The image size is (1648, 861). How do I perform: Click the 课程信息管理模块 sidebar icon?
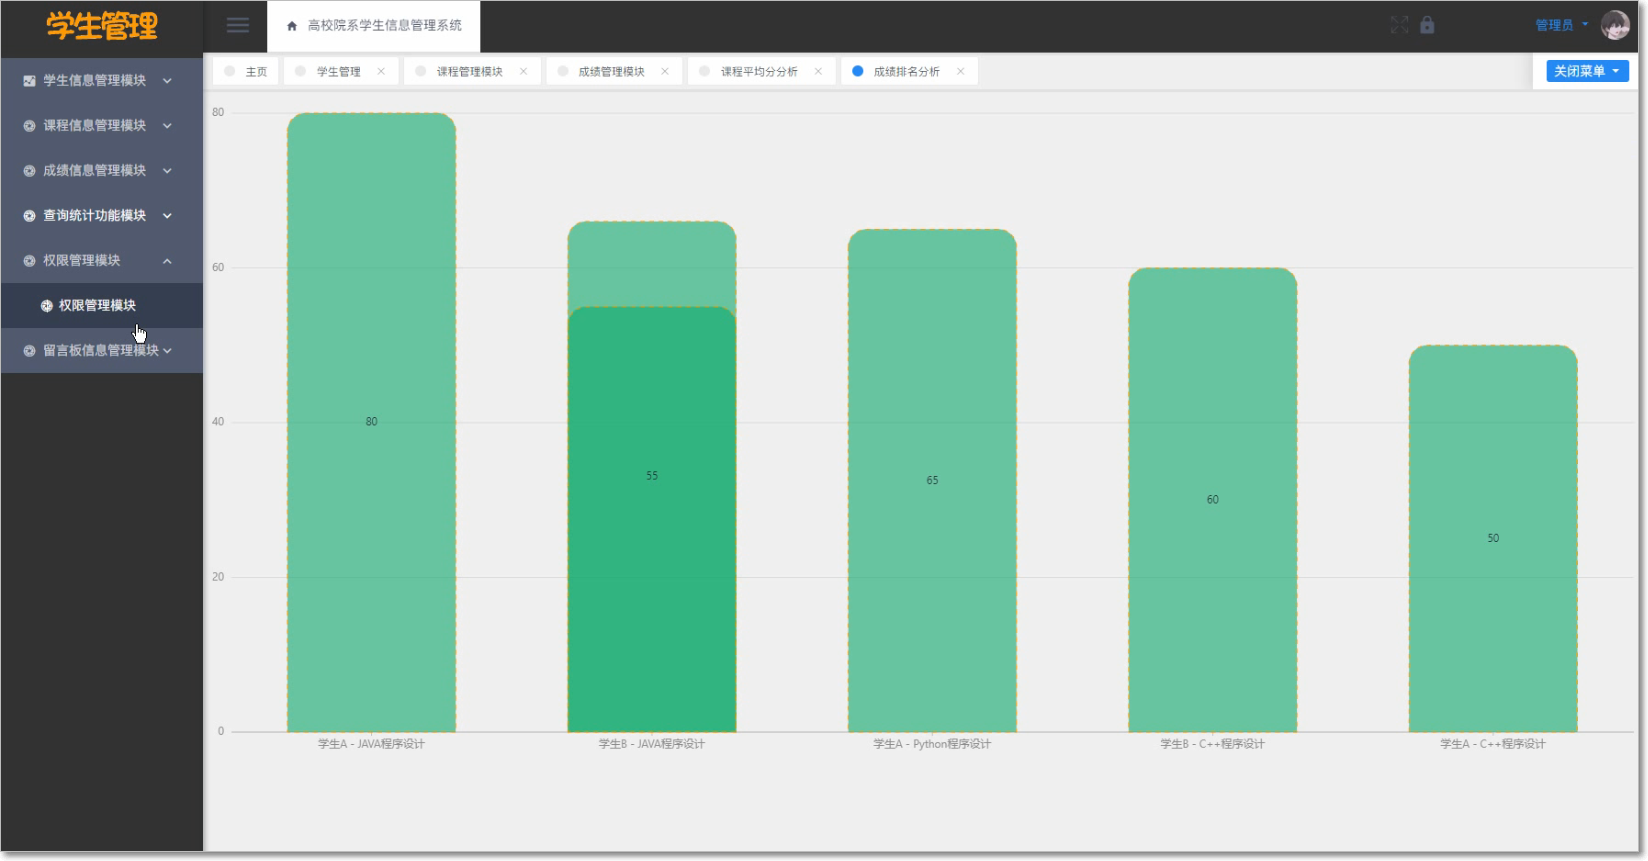(x=29, y=126)
